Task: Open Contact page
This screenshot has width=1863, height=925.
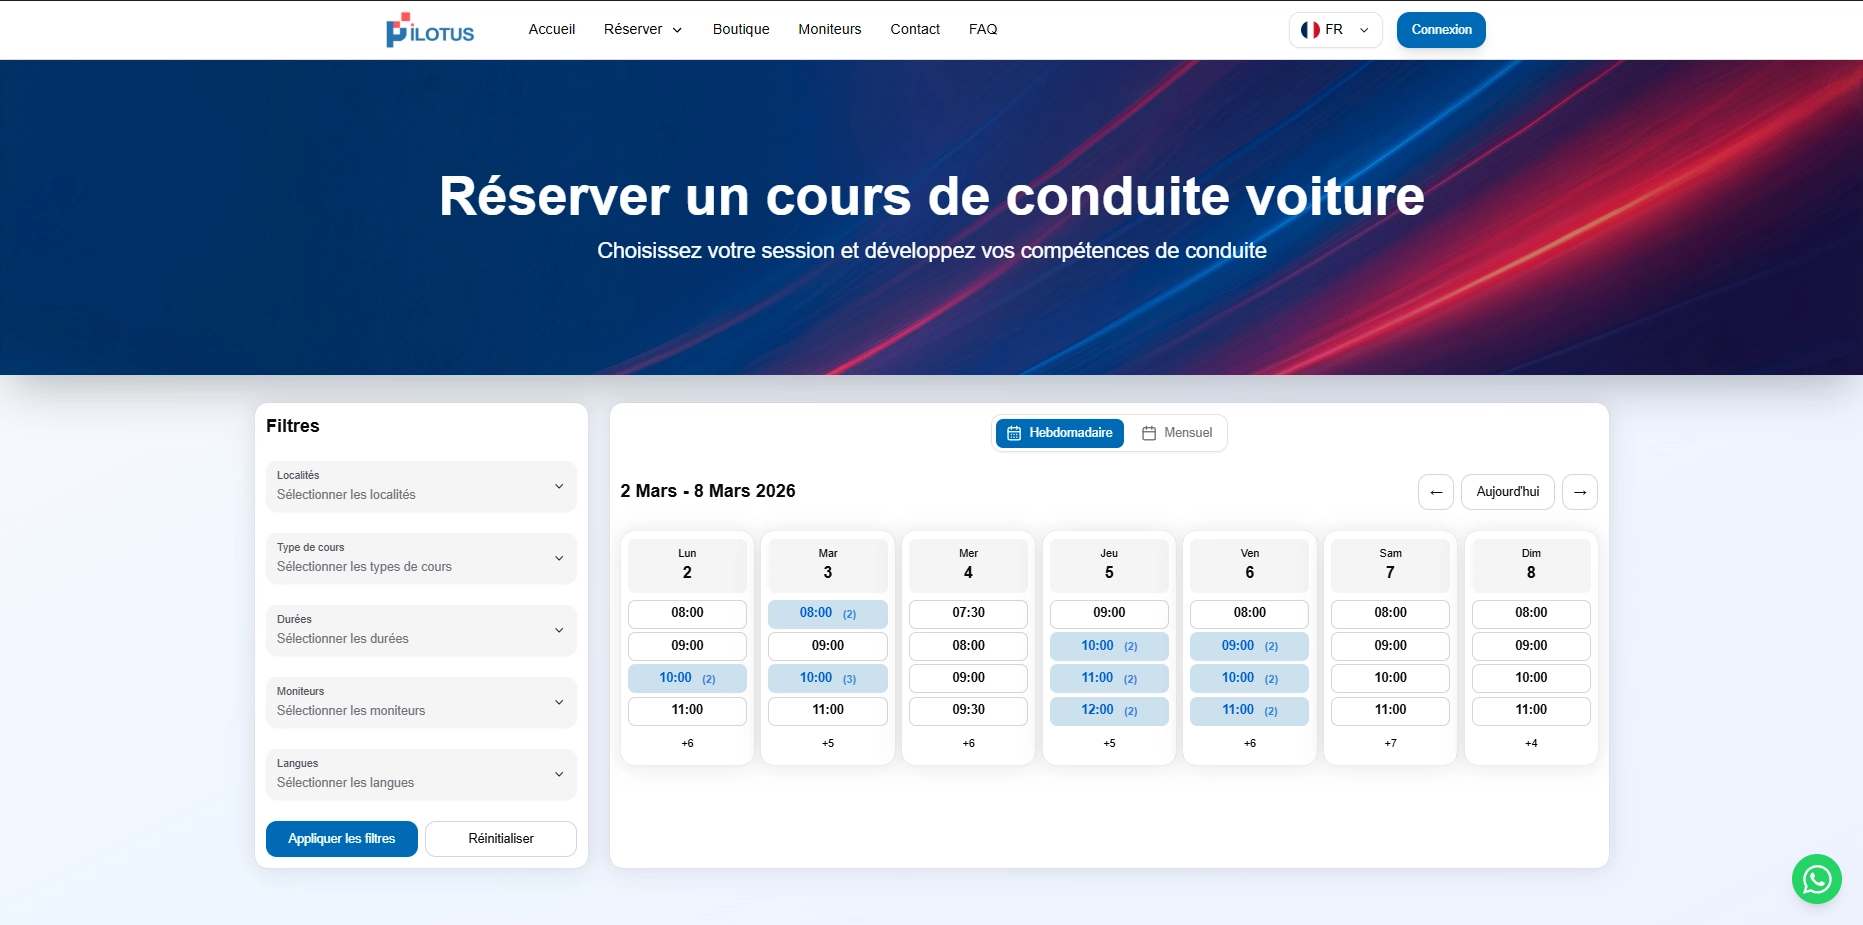Action: click(x=915, y=29)
